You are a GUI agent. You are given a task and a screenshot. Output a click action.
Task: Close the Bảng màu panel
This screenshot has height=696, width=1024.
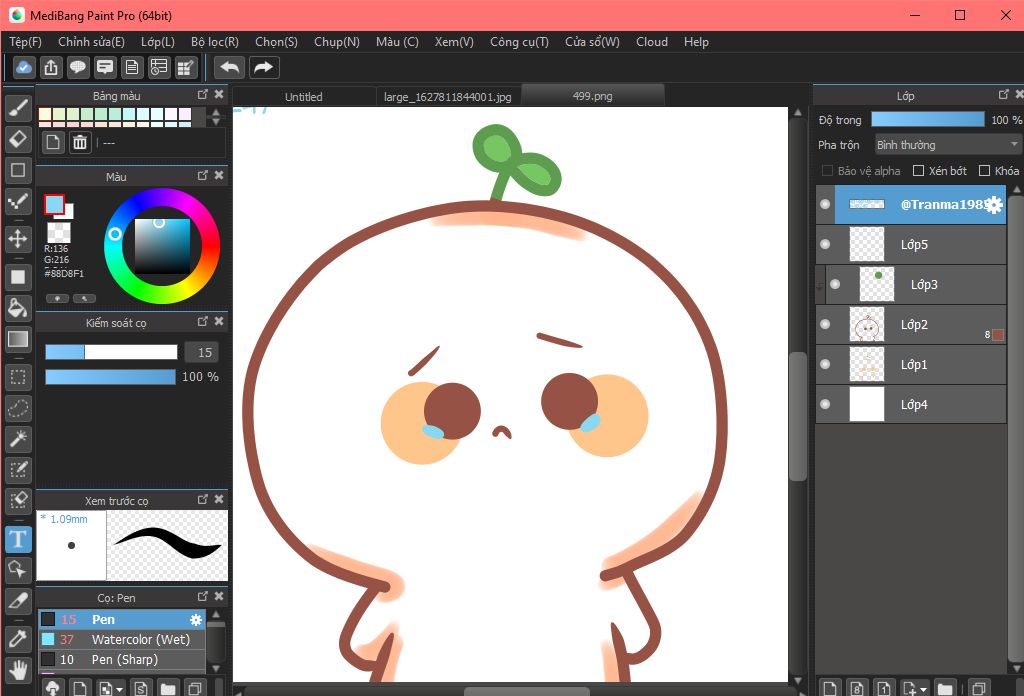[x=219, y=95]
